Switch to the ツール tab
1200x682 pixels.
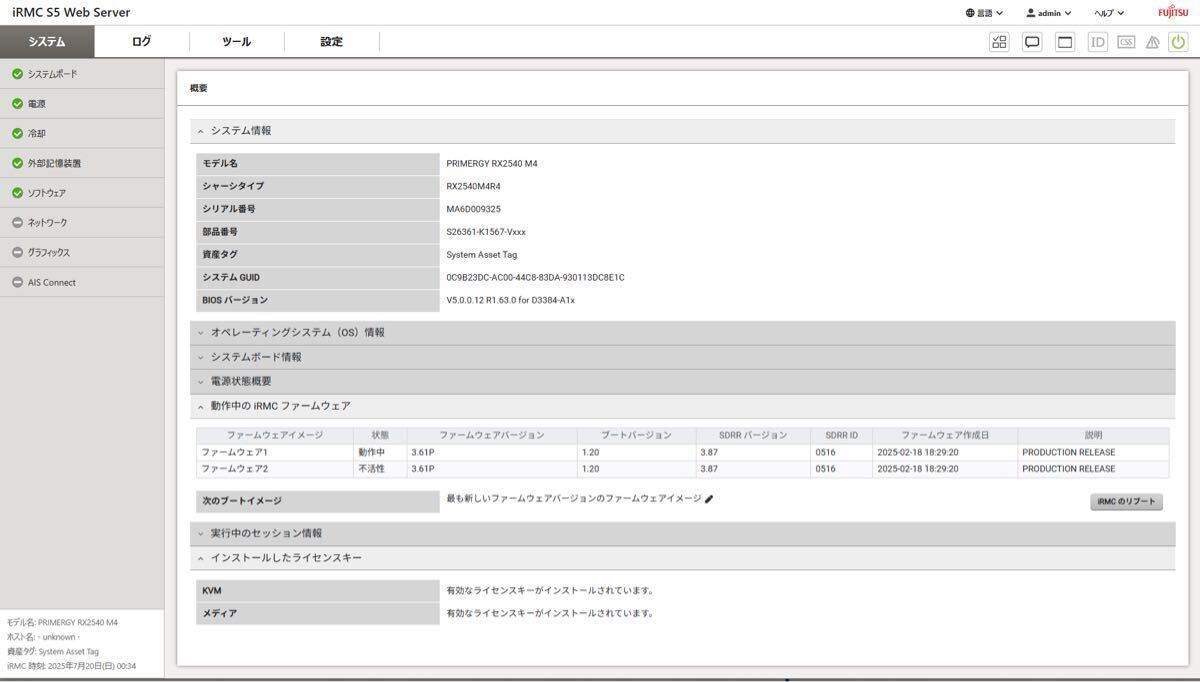(x=237, y=41)
